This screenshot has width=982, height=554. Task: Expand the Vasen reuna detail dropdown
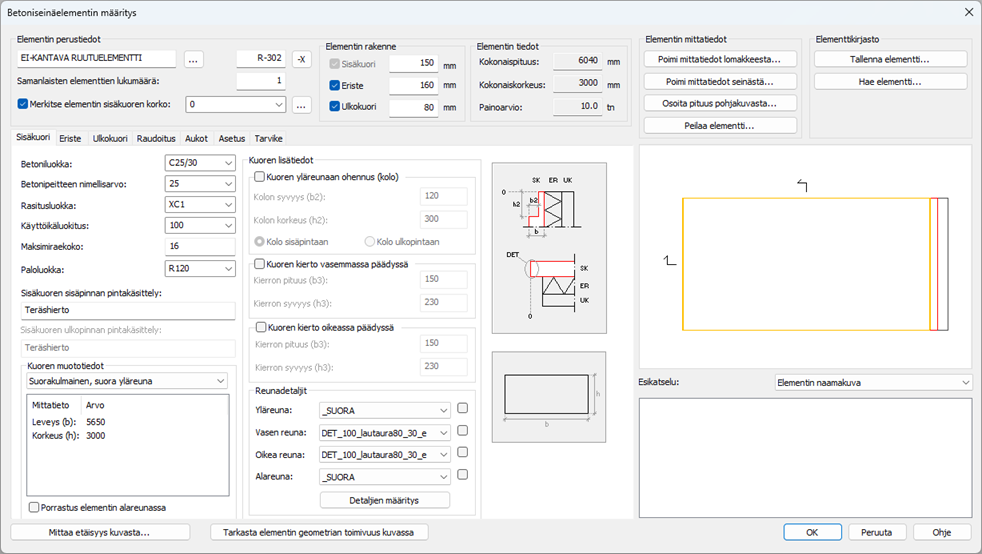[384, 431]
